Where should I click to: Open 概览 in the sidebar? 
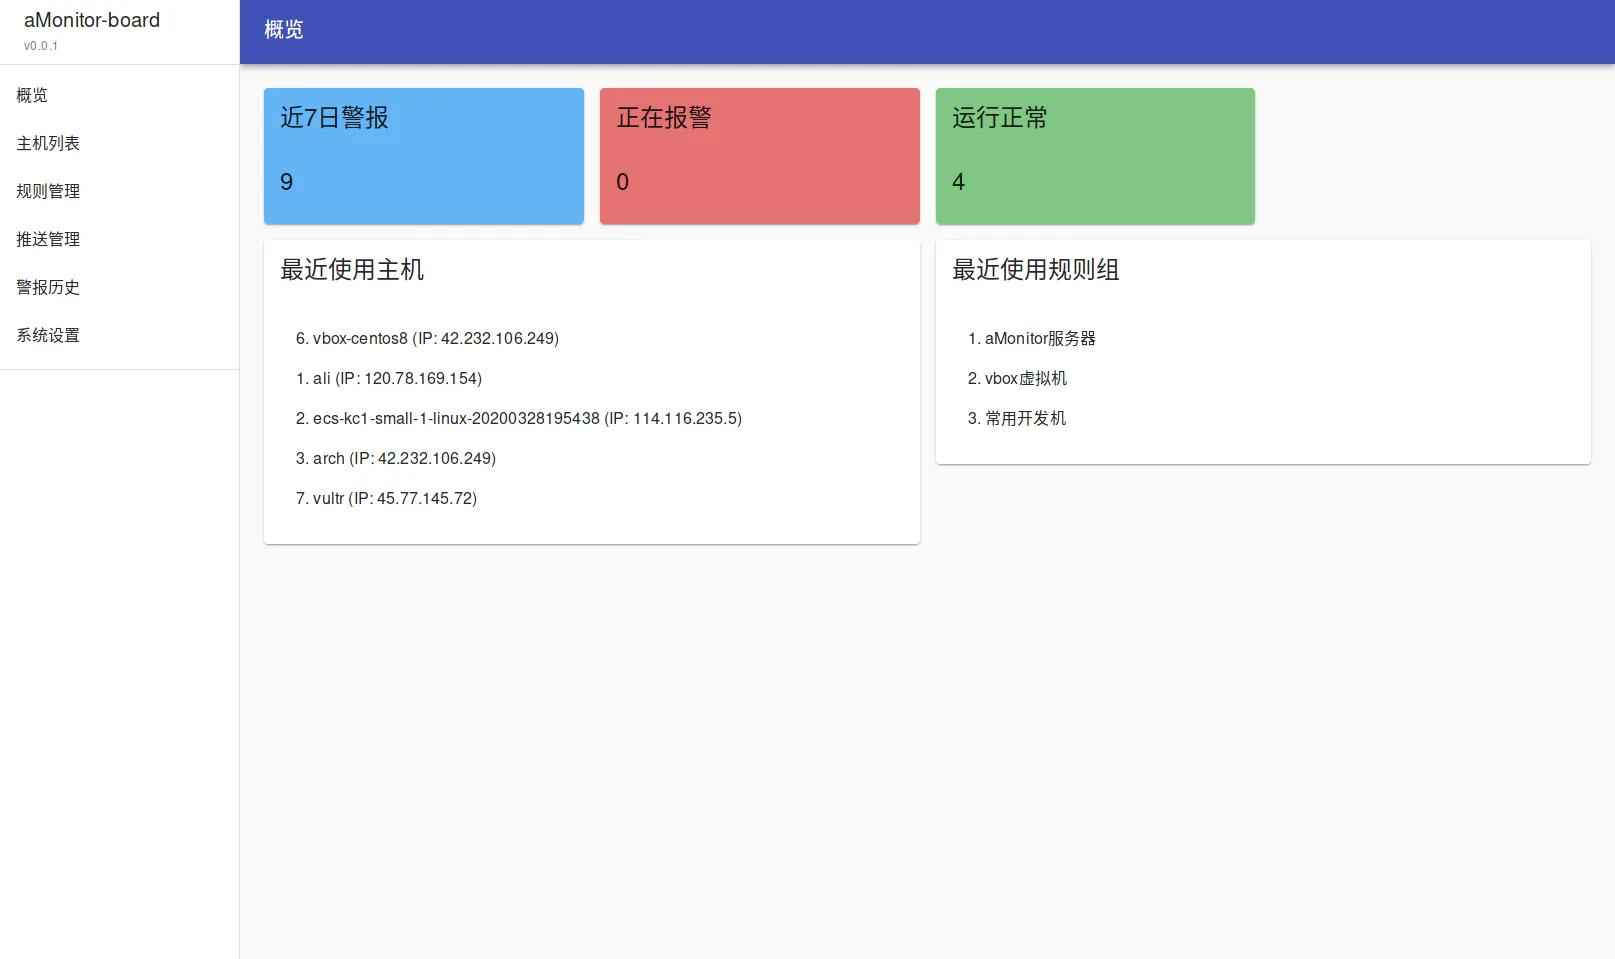[x=32, y=95]
